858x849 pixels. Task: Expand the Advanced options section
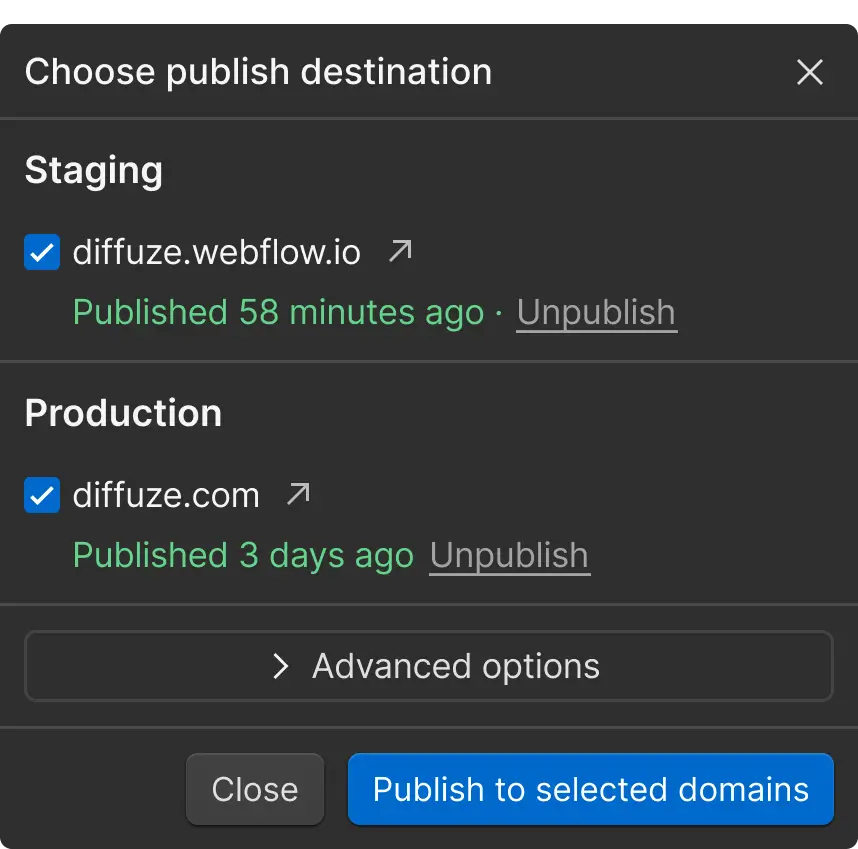[428, 666]
